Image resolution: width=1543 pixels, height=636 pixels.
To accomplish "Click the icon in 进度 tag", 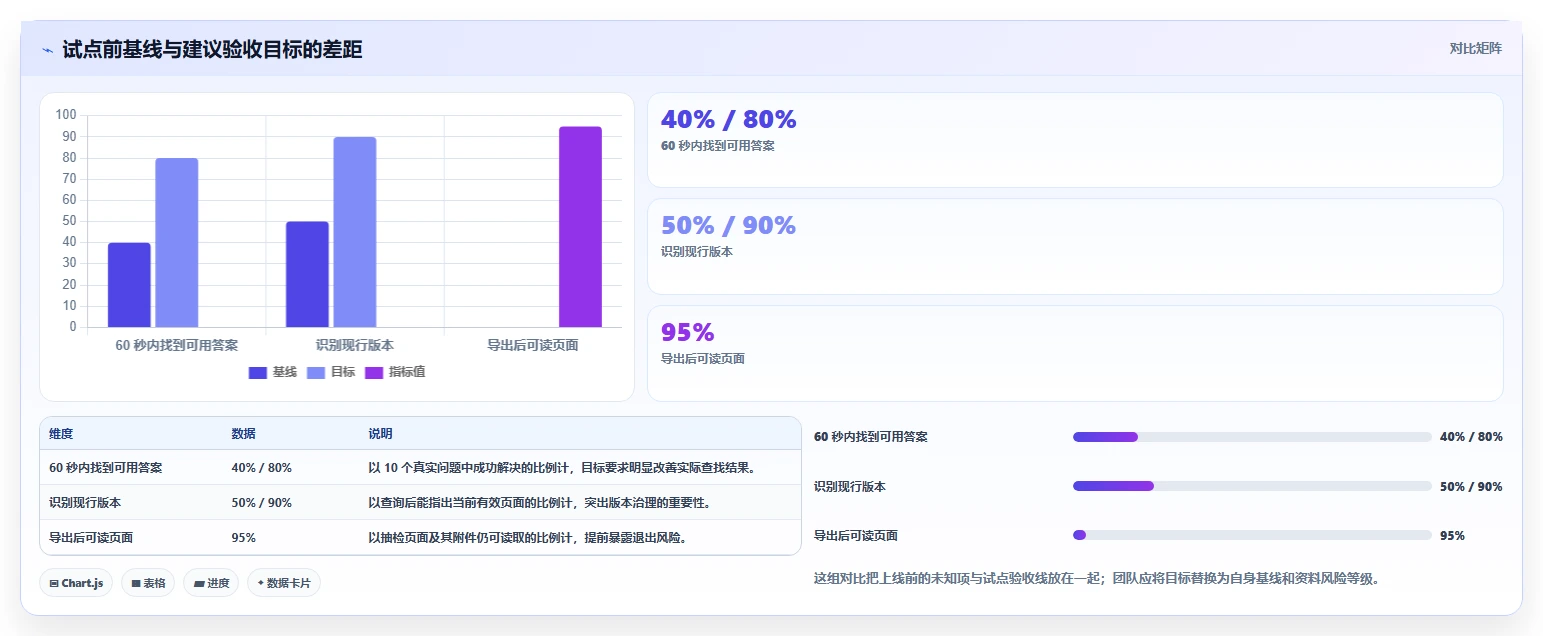I will click(x=198, y=583).
